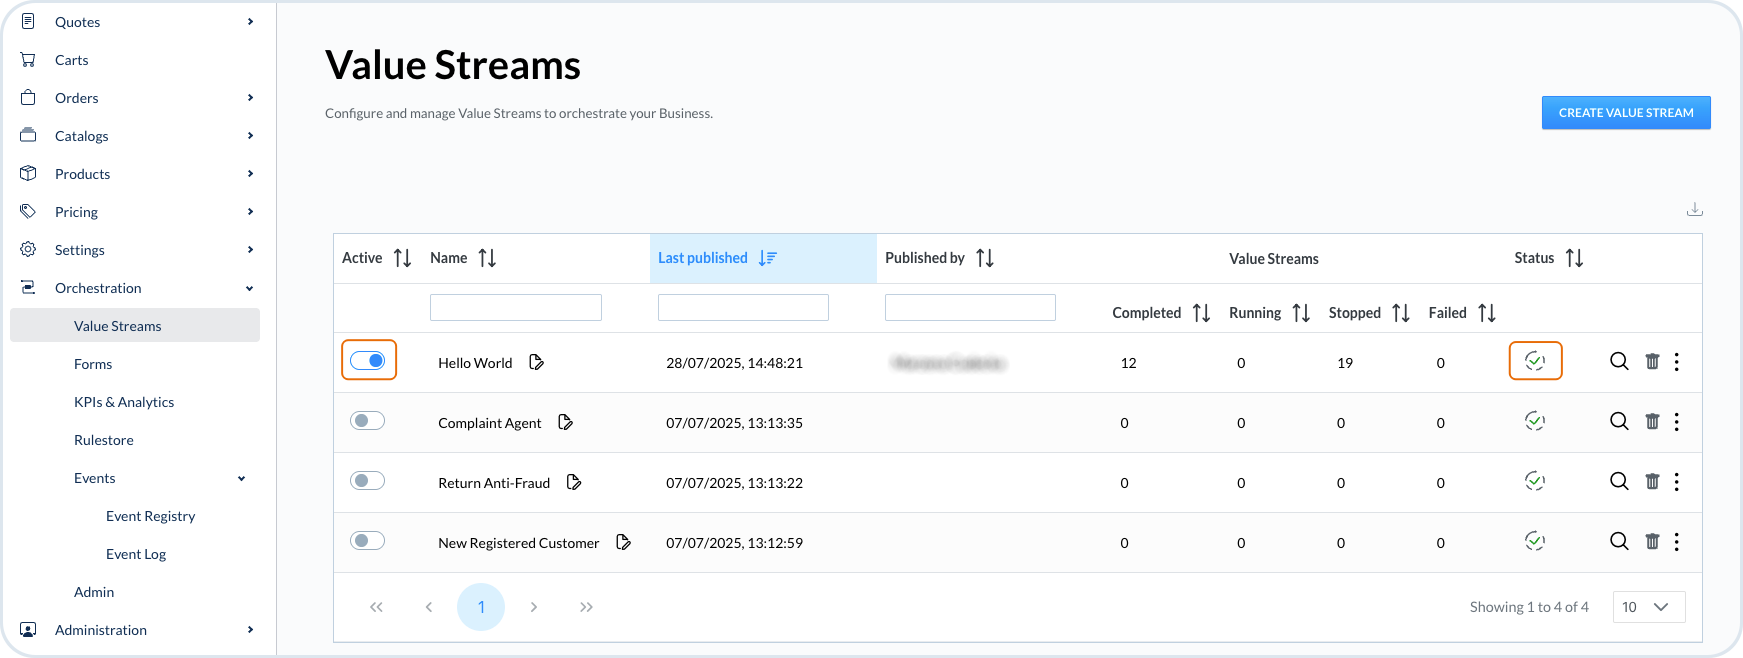Delete the Complaint Agent value stream
This screenshot has height=658, width=1743.
[x=1652, y=422]
